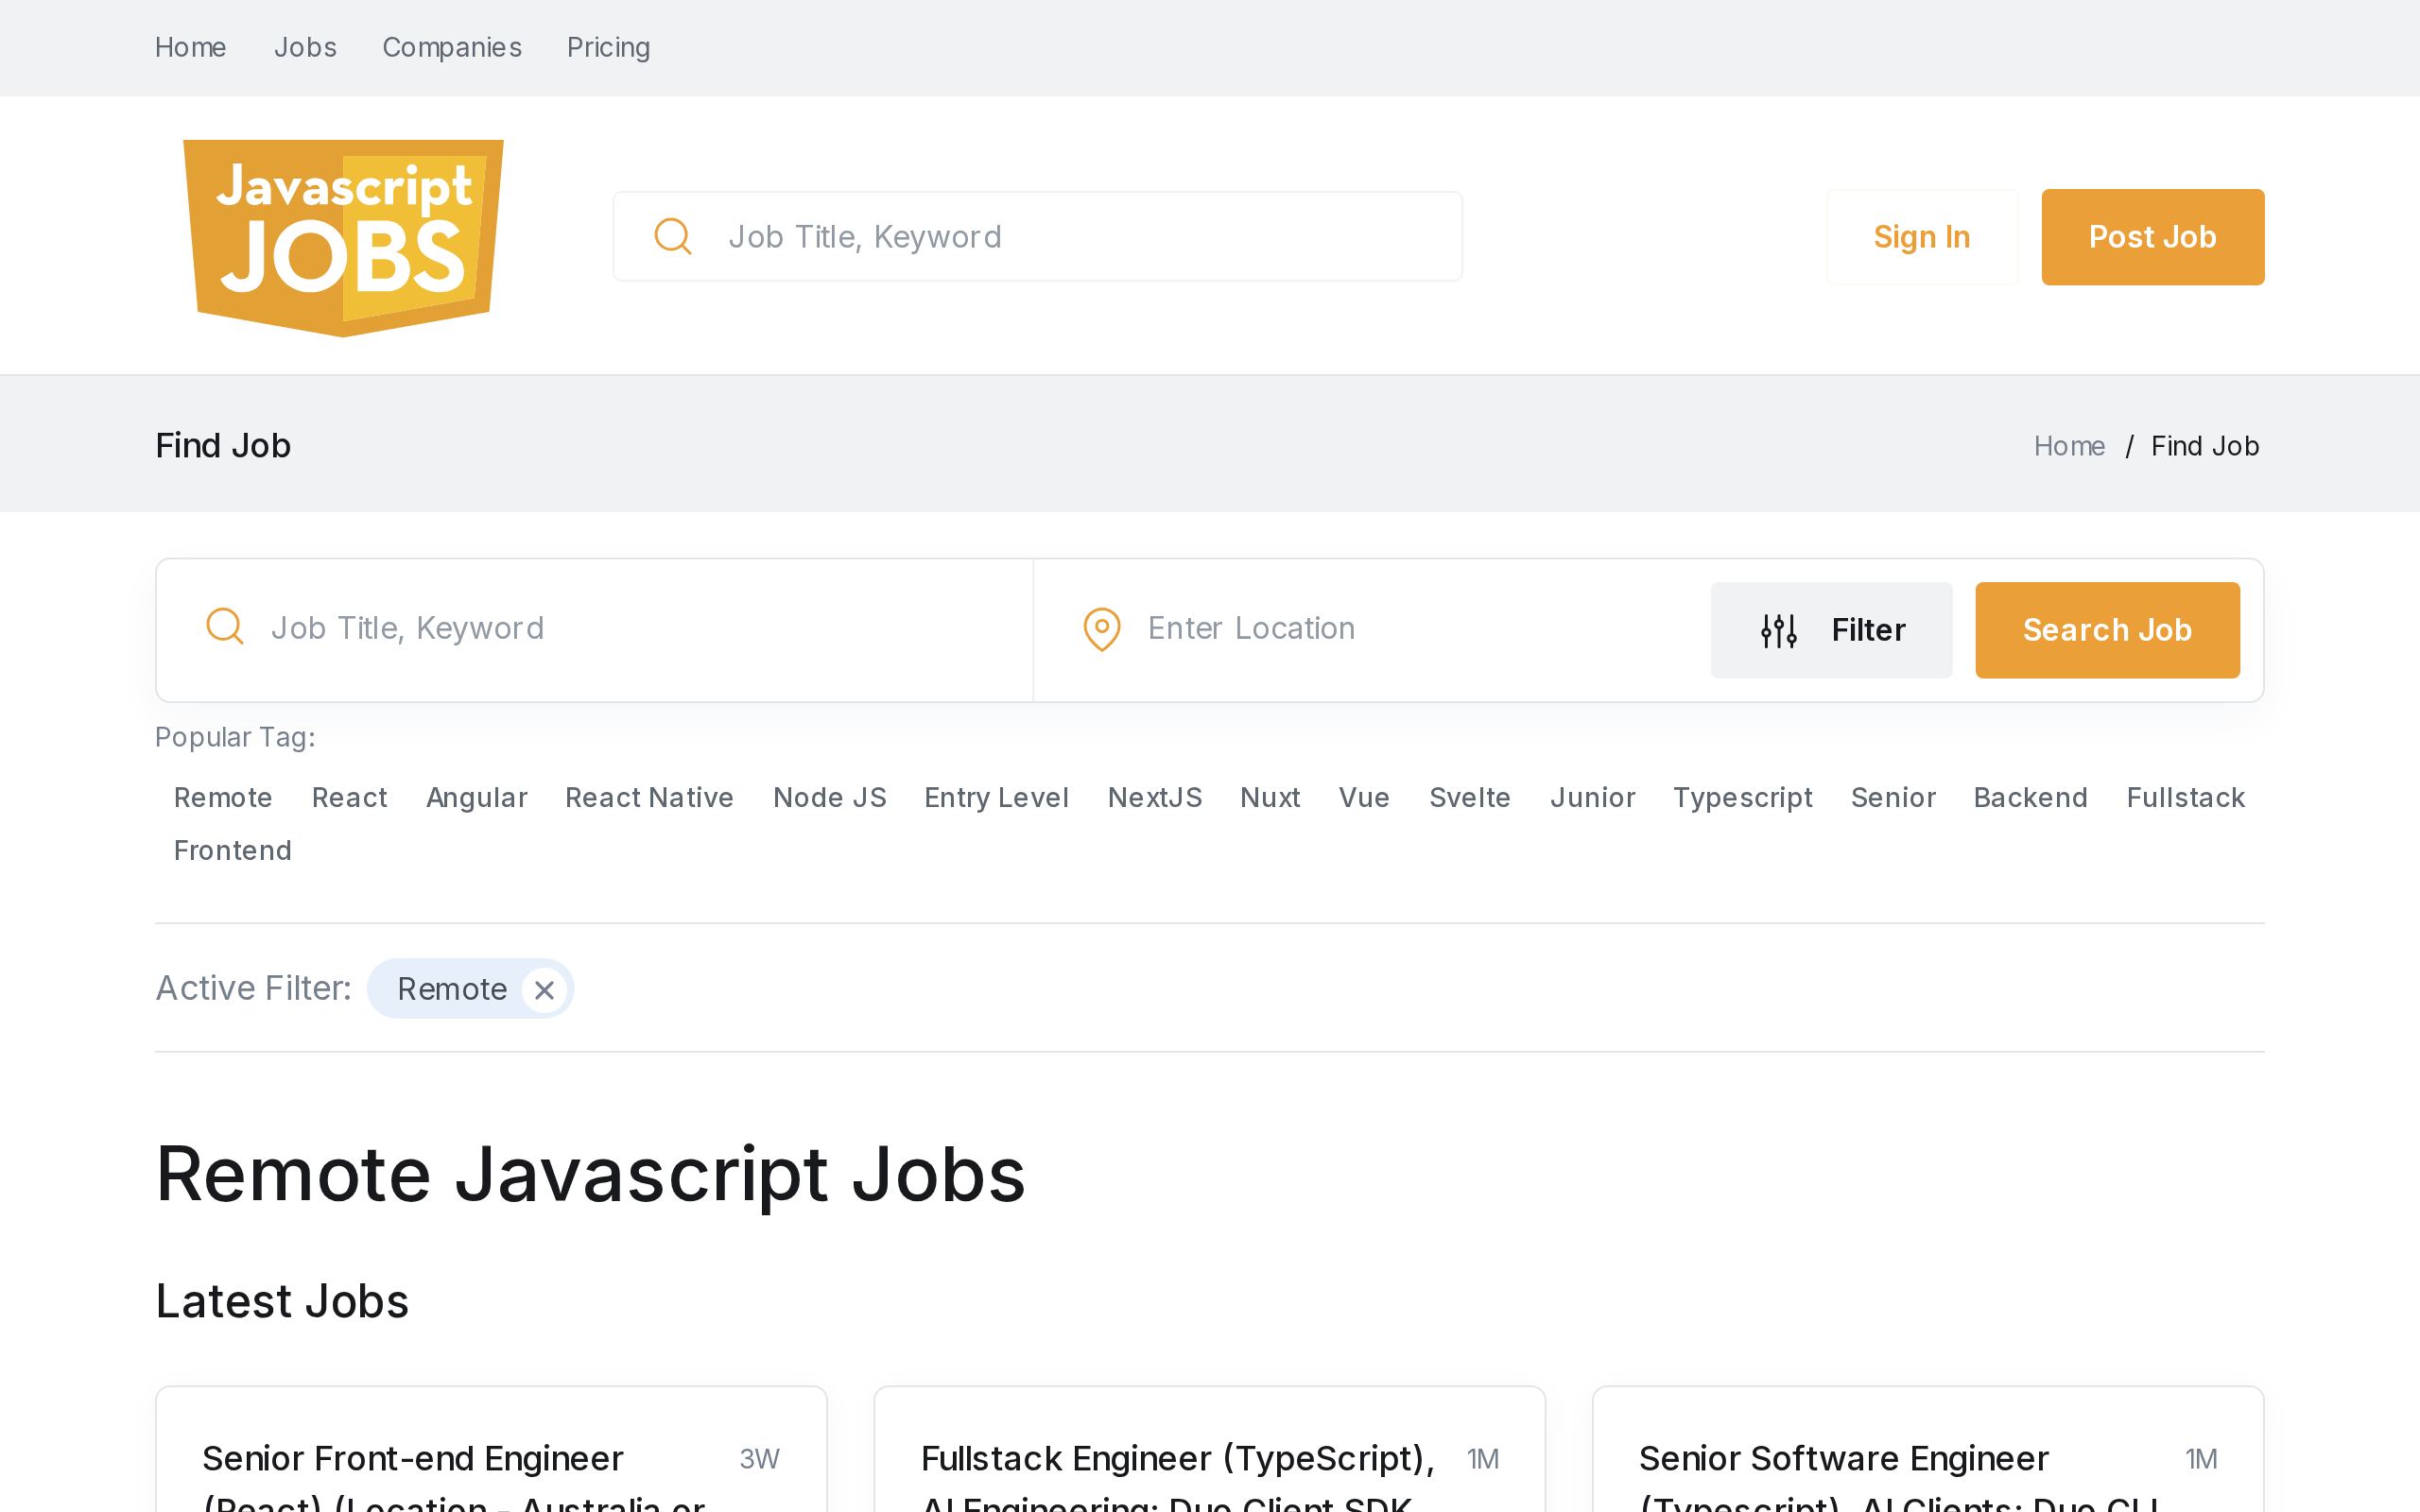This screenshot has width=2420, height=1512.
Task: Open the Jobs navigation item
Action: click(305, 47)
